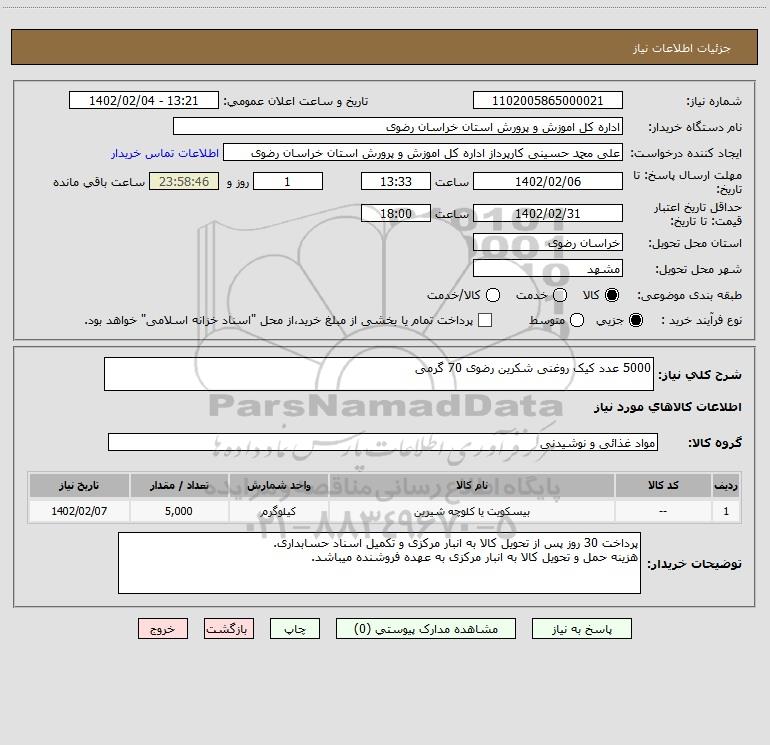This screenshot has width=770, height=745.
Task: Click the پاسخ به نیاز button
Action: (581, 629)
